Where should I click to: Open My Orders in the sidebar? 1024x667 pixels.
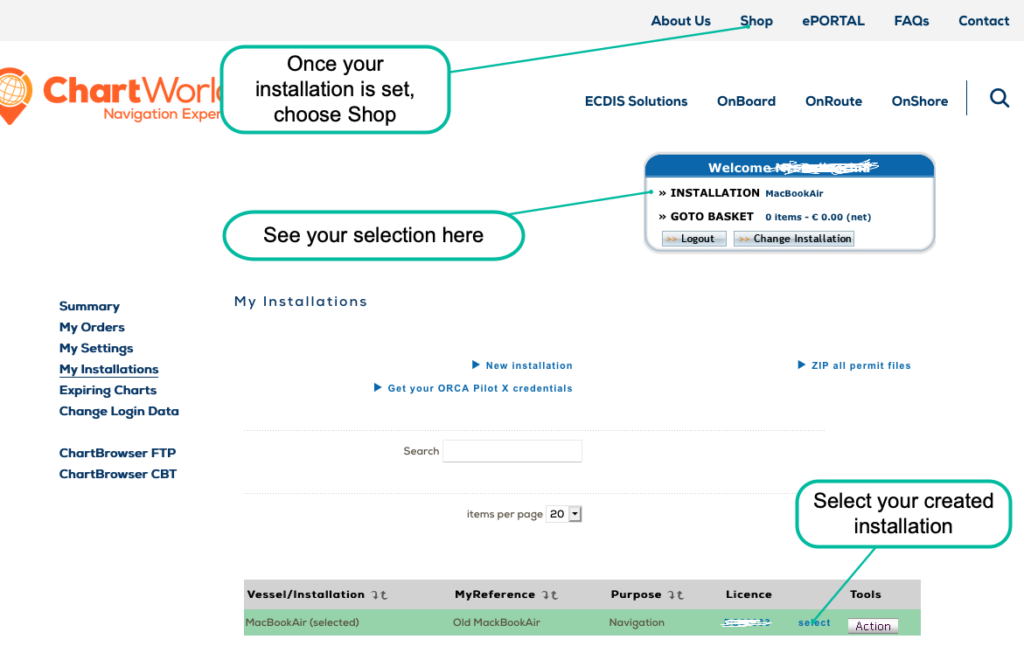click(91, 327)
